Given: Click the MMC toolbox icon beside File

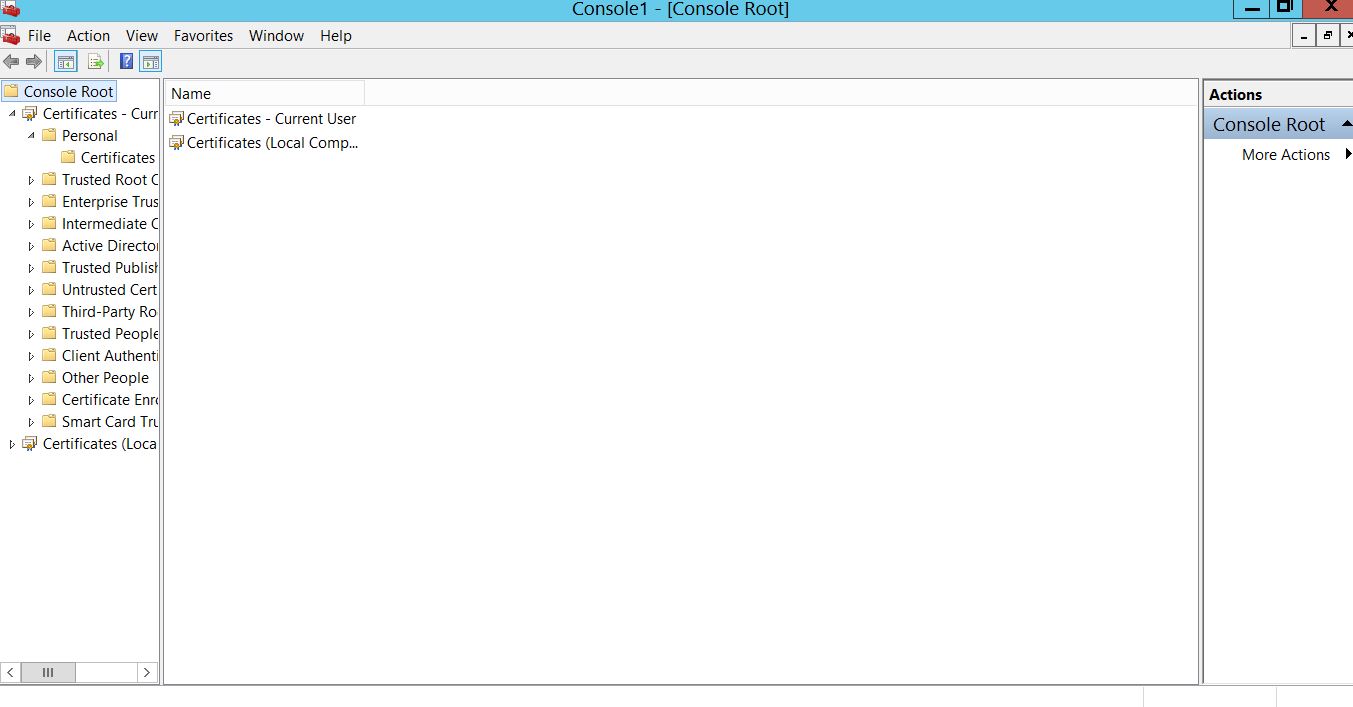Looking at the screenshot, I should click(10, 35).
